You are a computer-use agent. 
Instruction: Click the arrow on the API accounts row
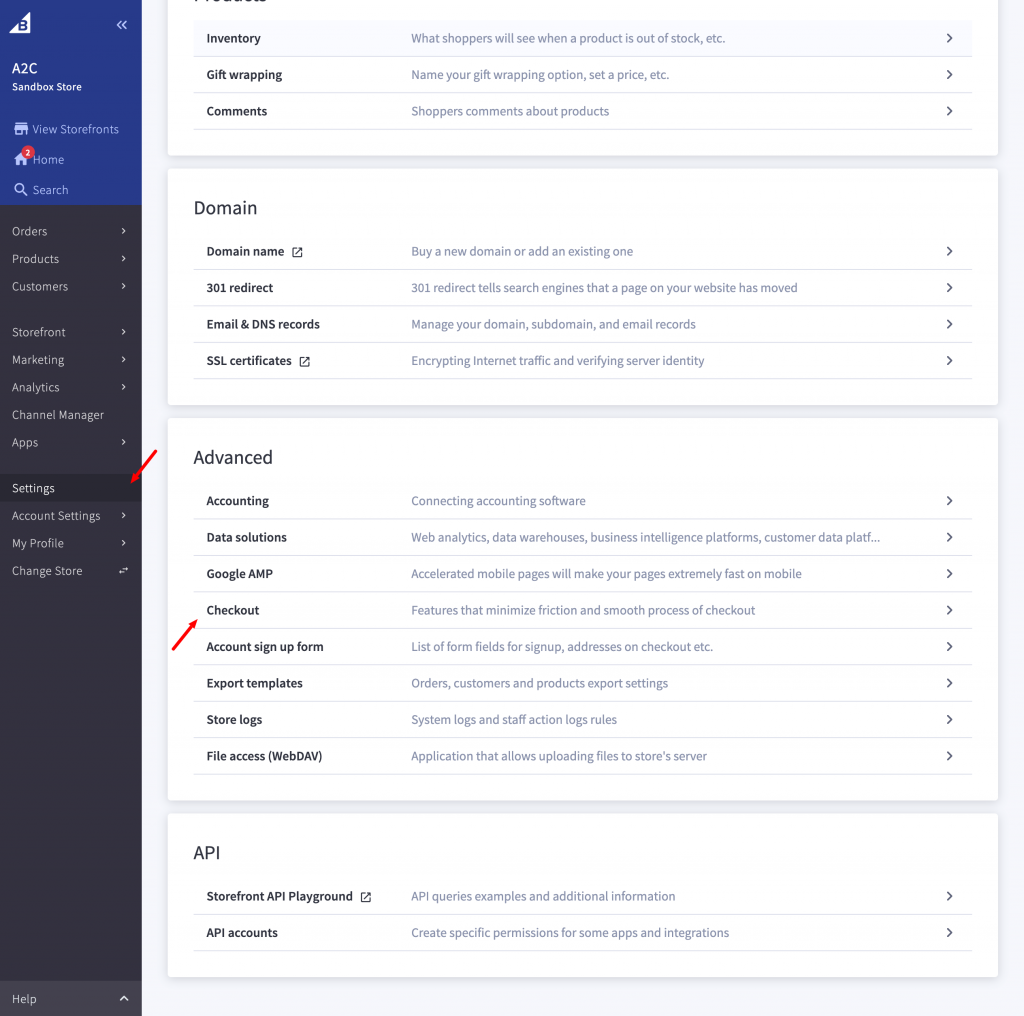point(949,932)
